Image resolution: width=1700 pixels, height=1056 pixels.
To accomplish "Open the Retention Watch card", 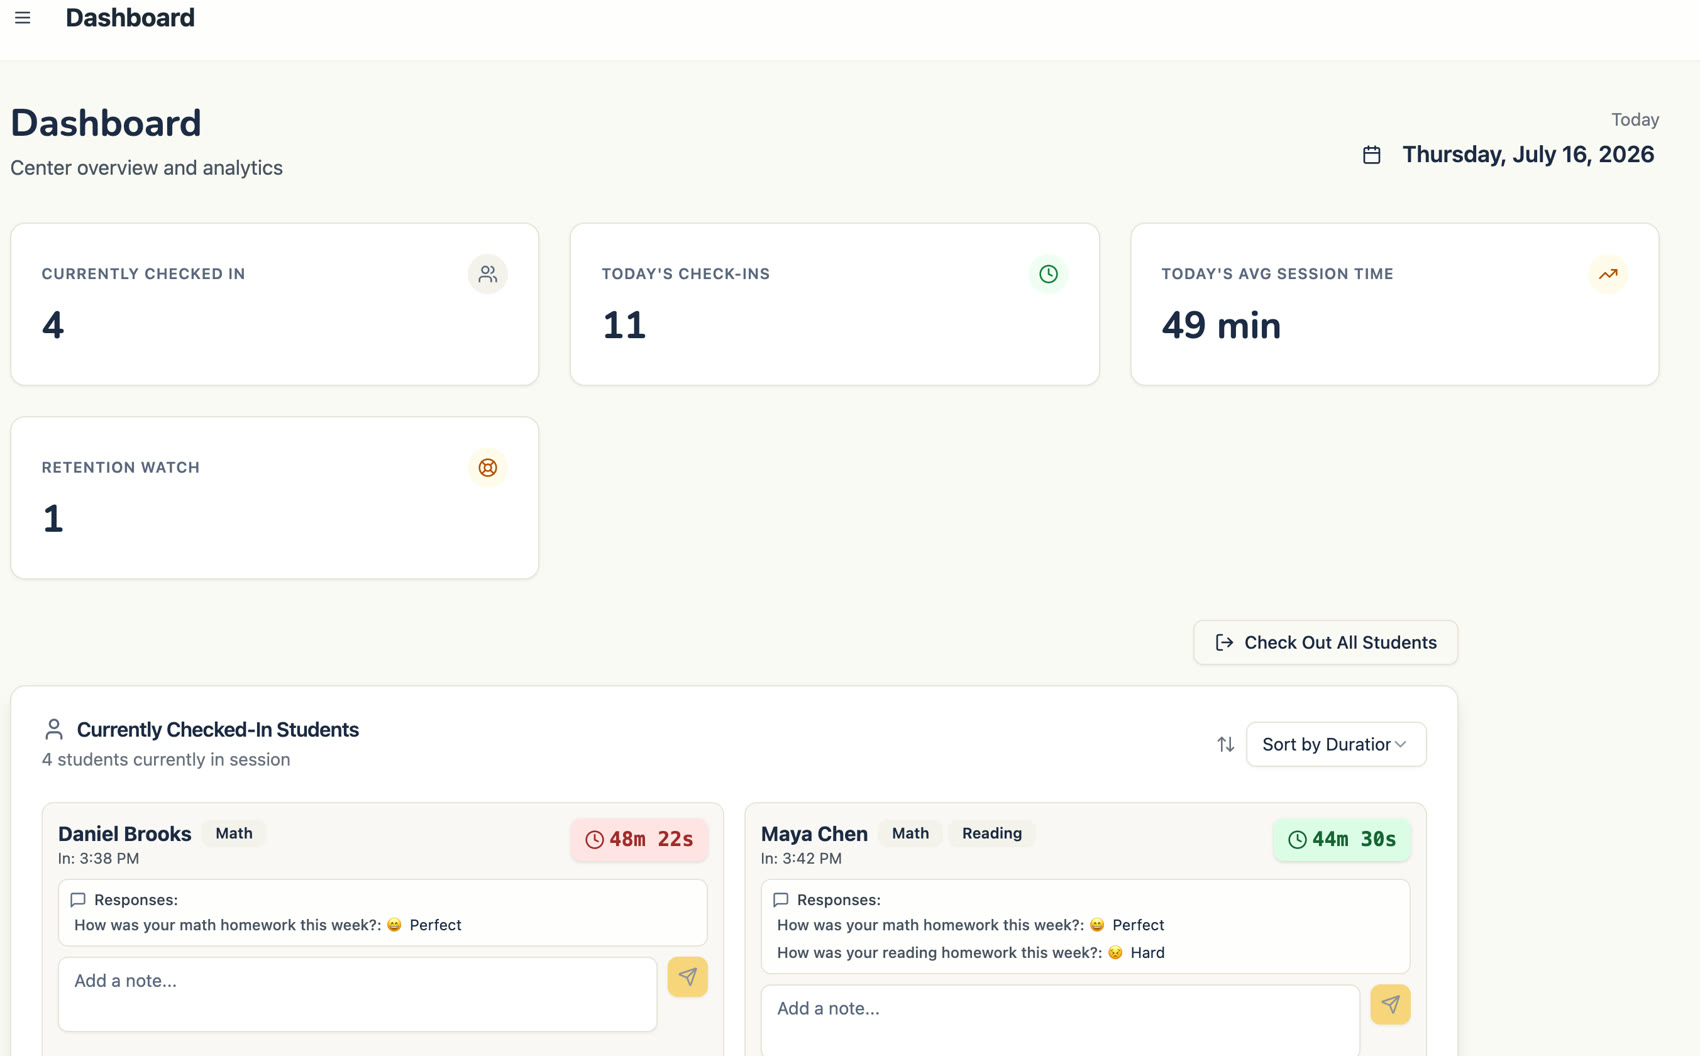I will (x=275, y=498).
